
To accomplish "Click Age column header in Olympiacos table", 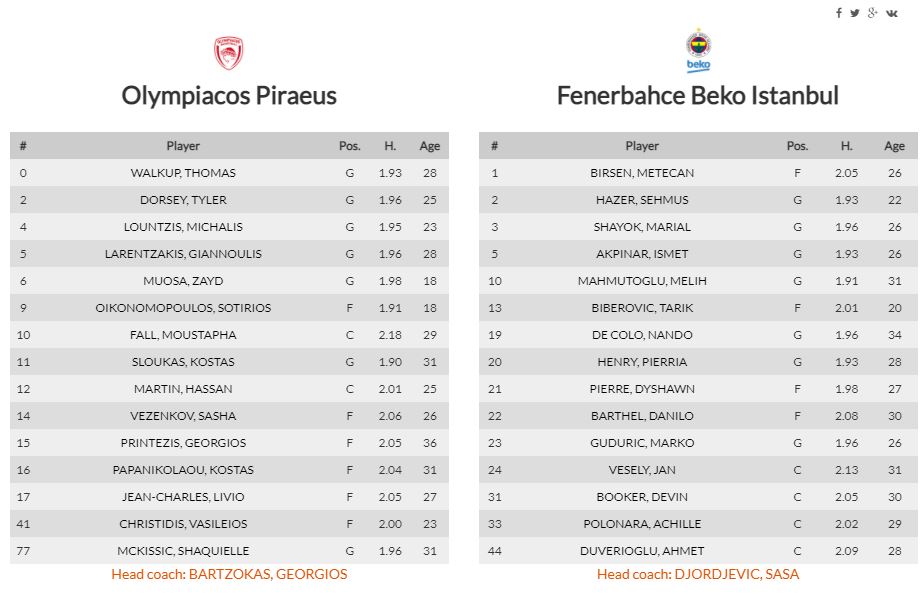I will point(430,146).
